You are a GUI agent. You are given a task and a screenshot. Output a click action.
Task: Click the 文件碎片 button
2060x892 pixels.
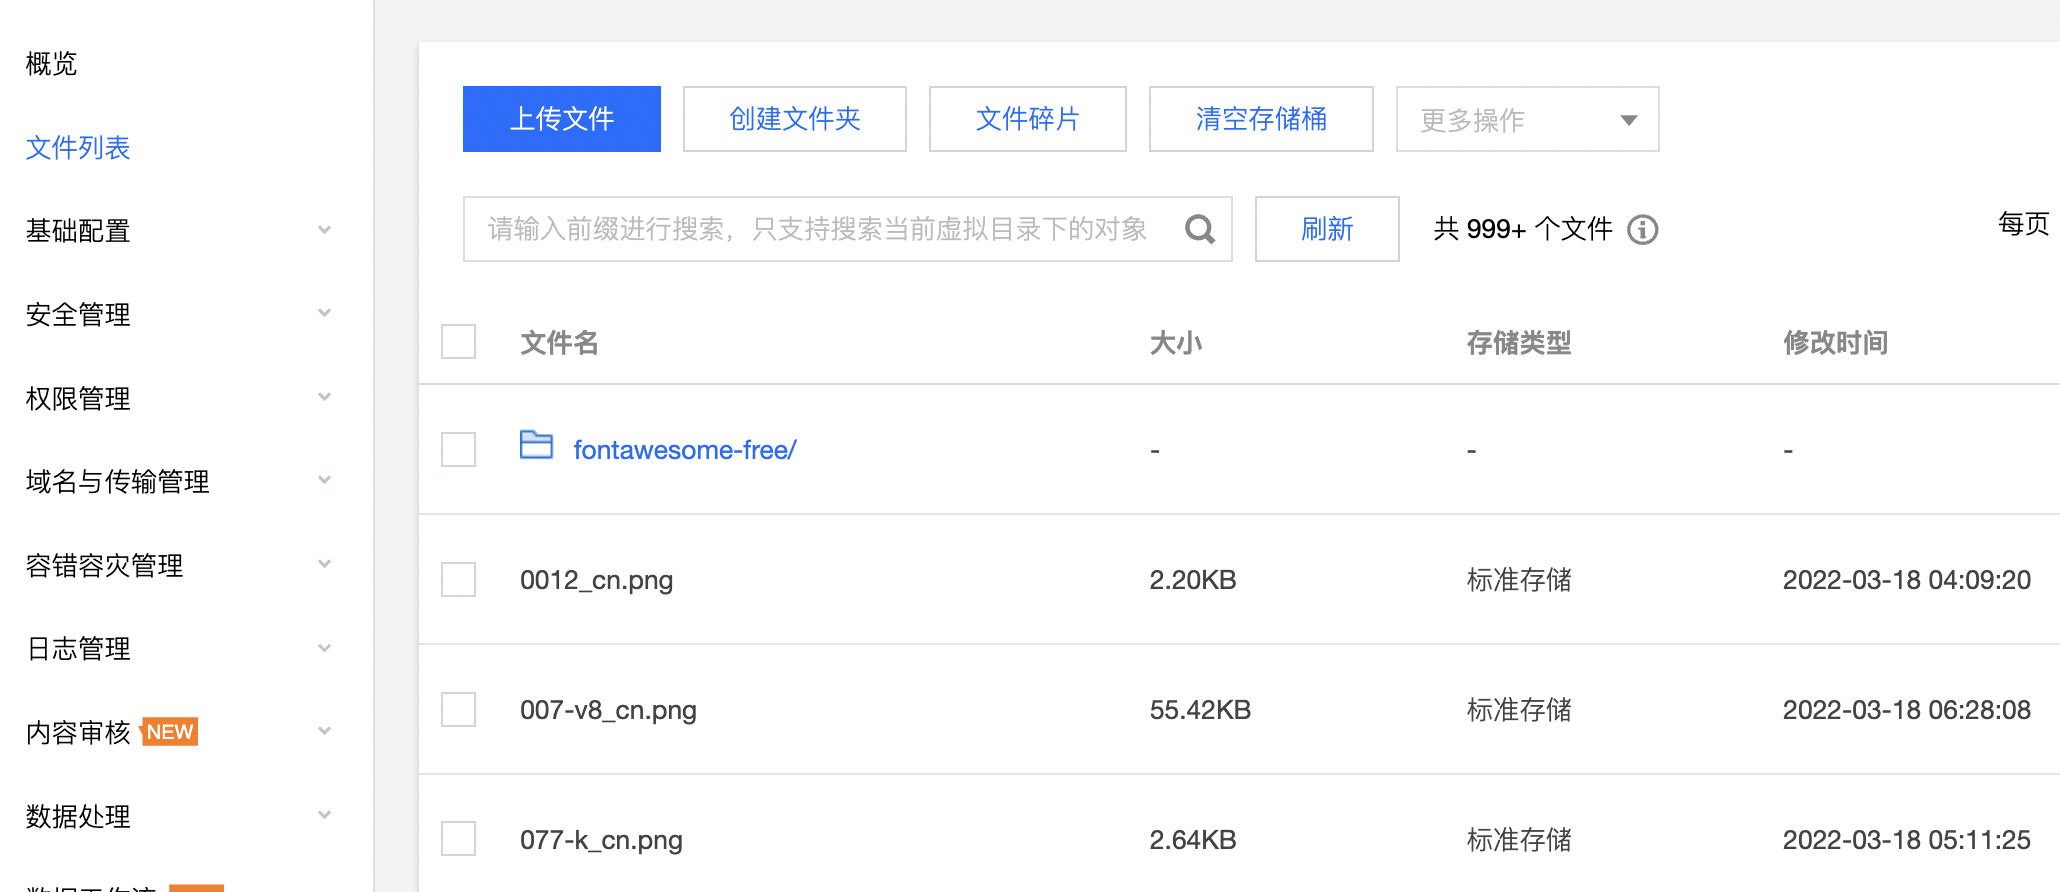coord(1028,119)
